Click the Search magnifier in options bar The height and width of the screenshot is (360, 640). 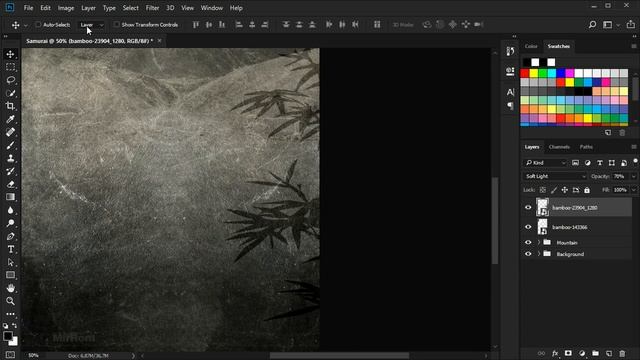[x=592, y=25]
